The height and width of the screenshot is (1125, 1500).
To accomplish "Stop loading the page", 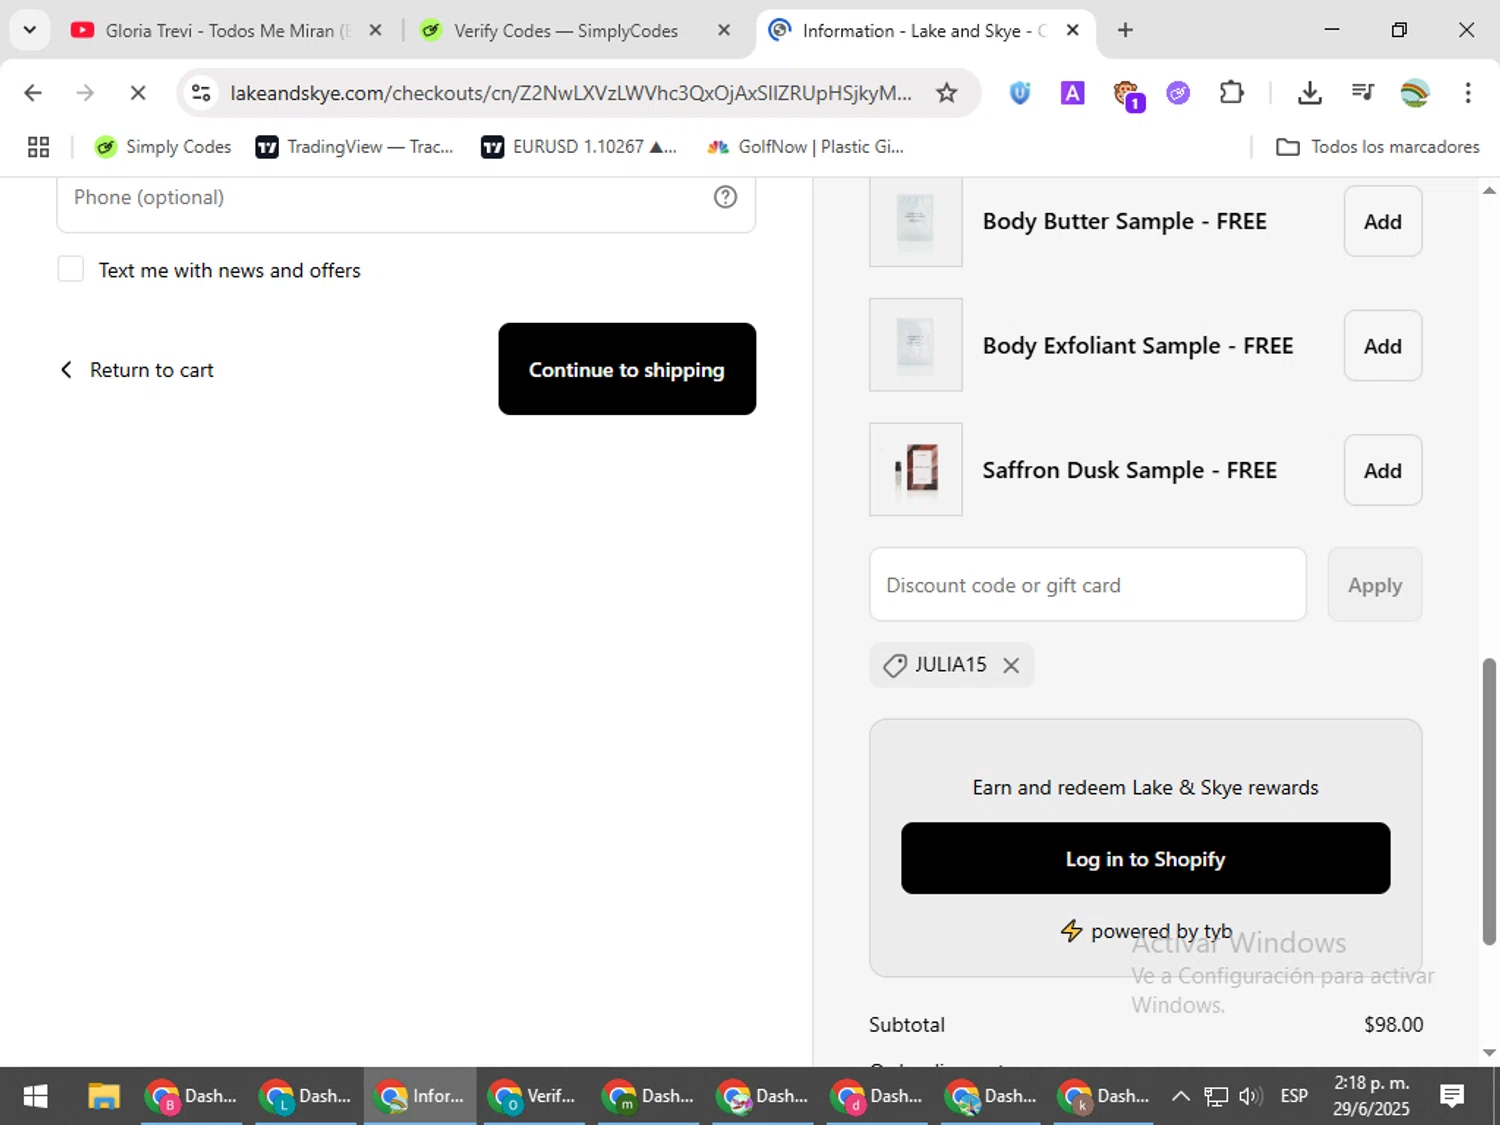I will [x=138, y=93].
